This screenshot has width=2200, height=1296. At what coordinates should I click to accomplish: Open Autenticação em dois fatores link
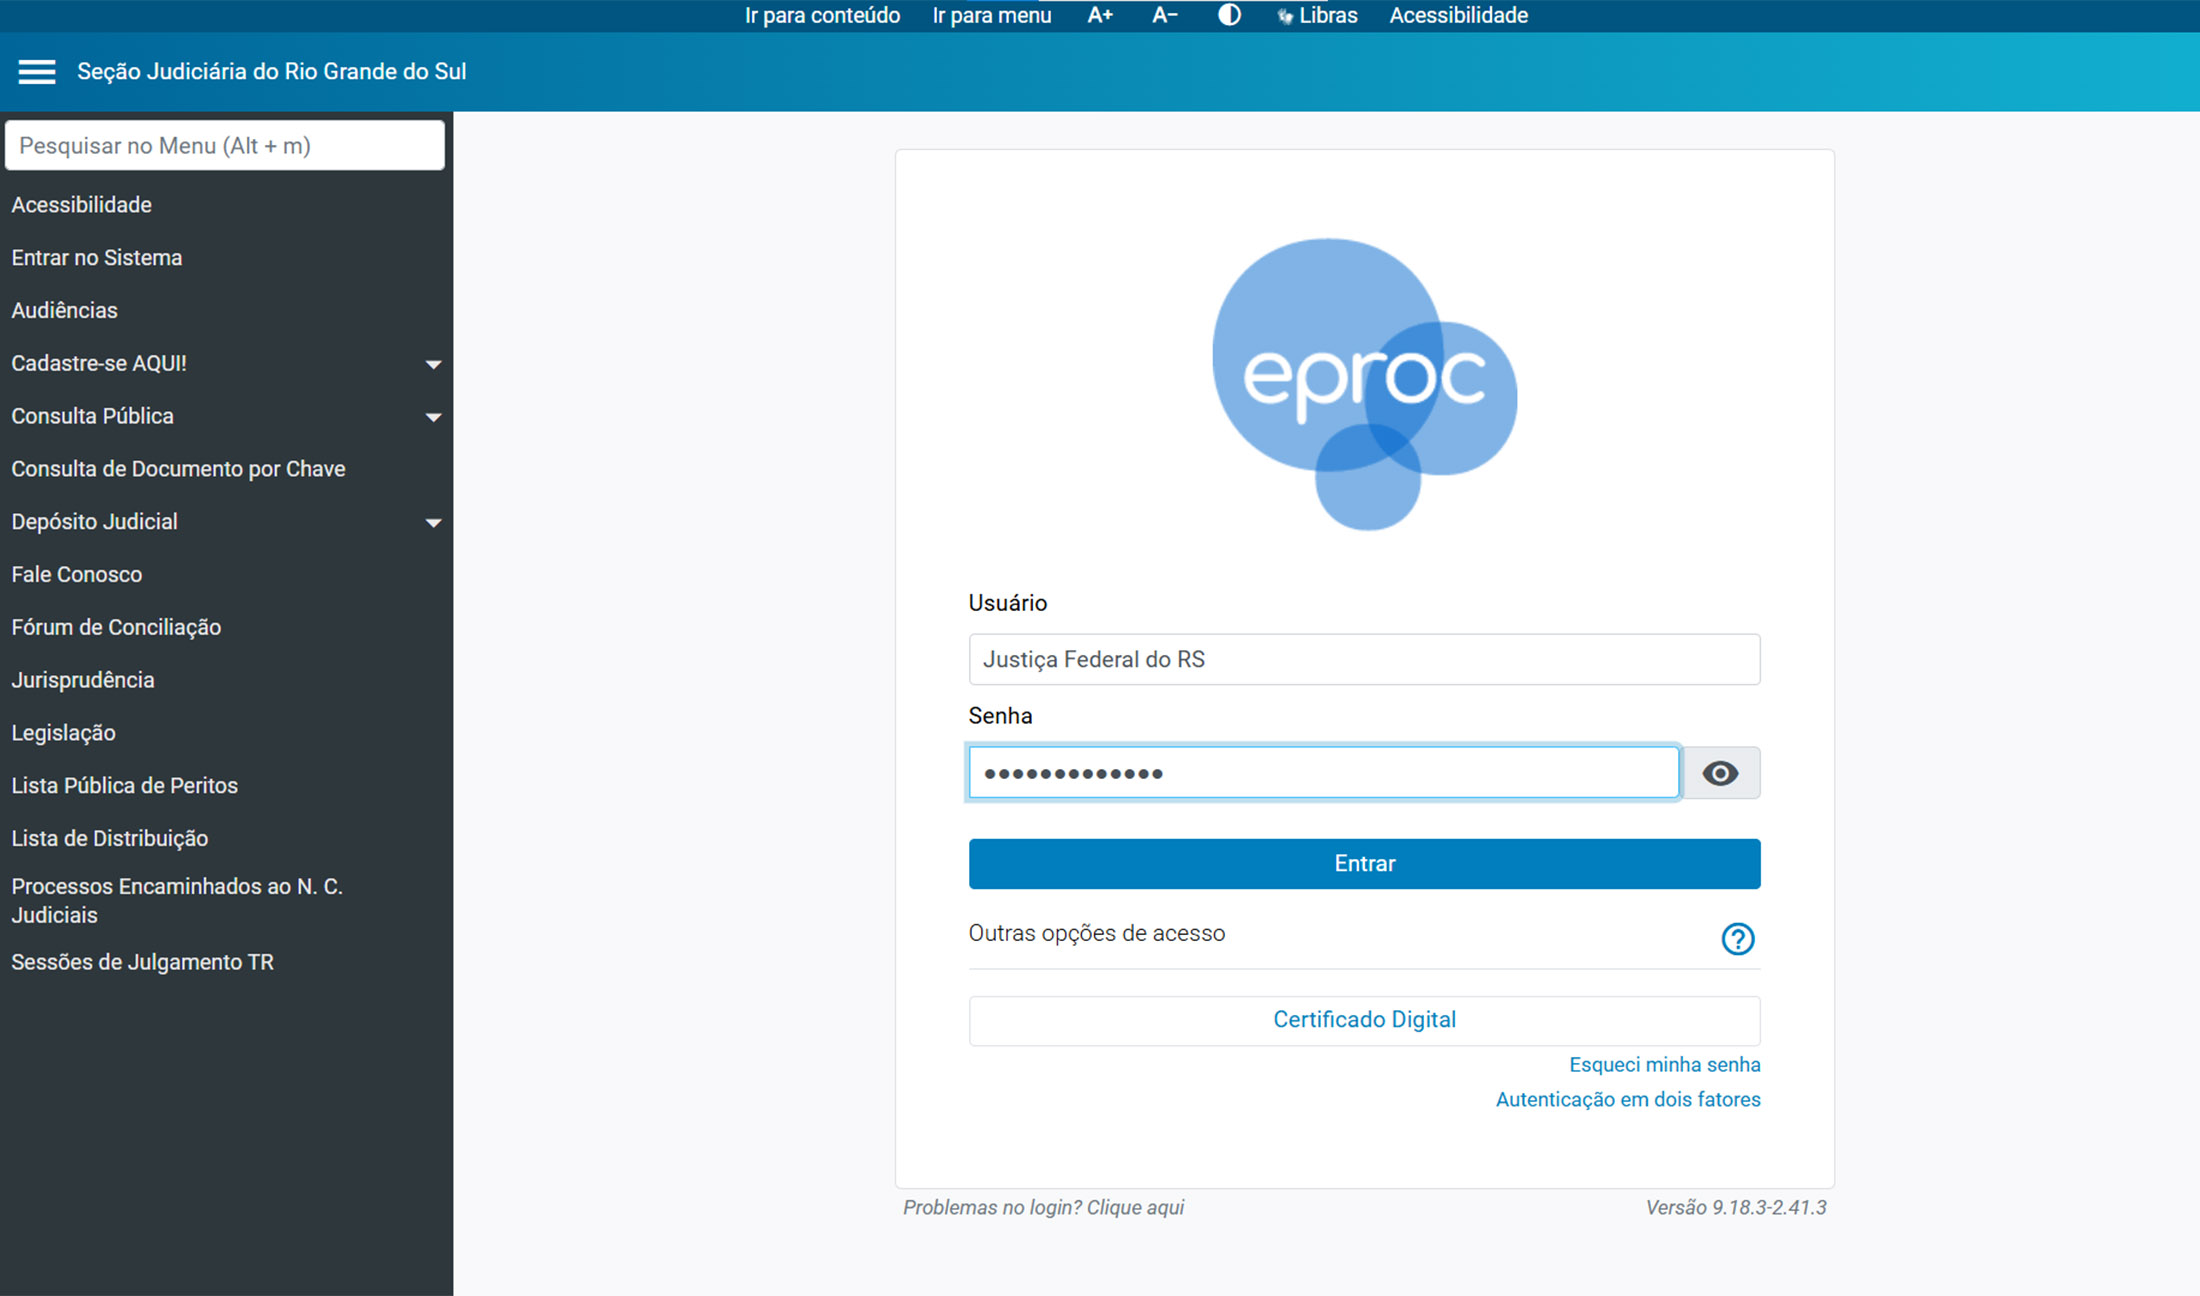click(x=1627, y=1100)
